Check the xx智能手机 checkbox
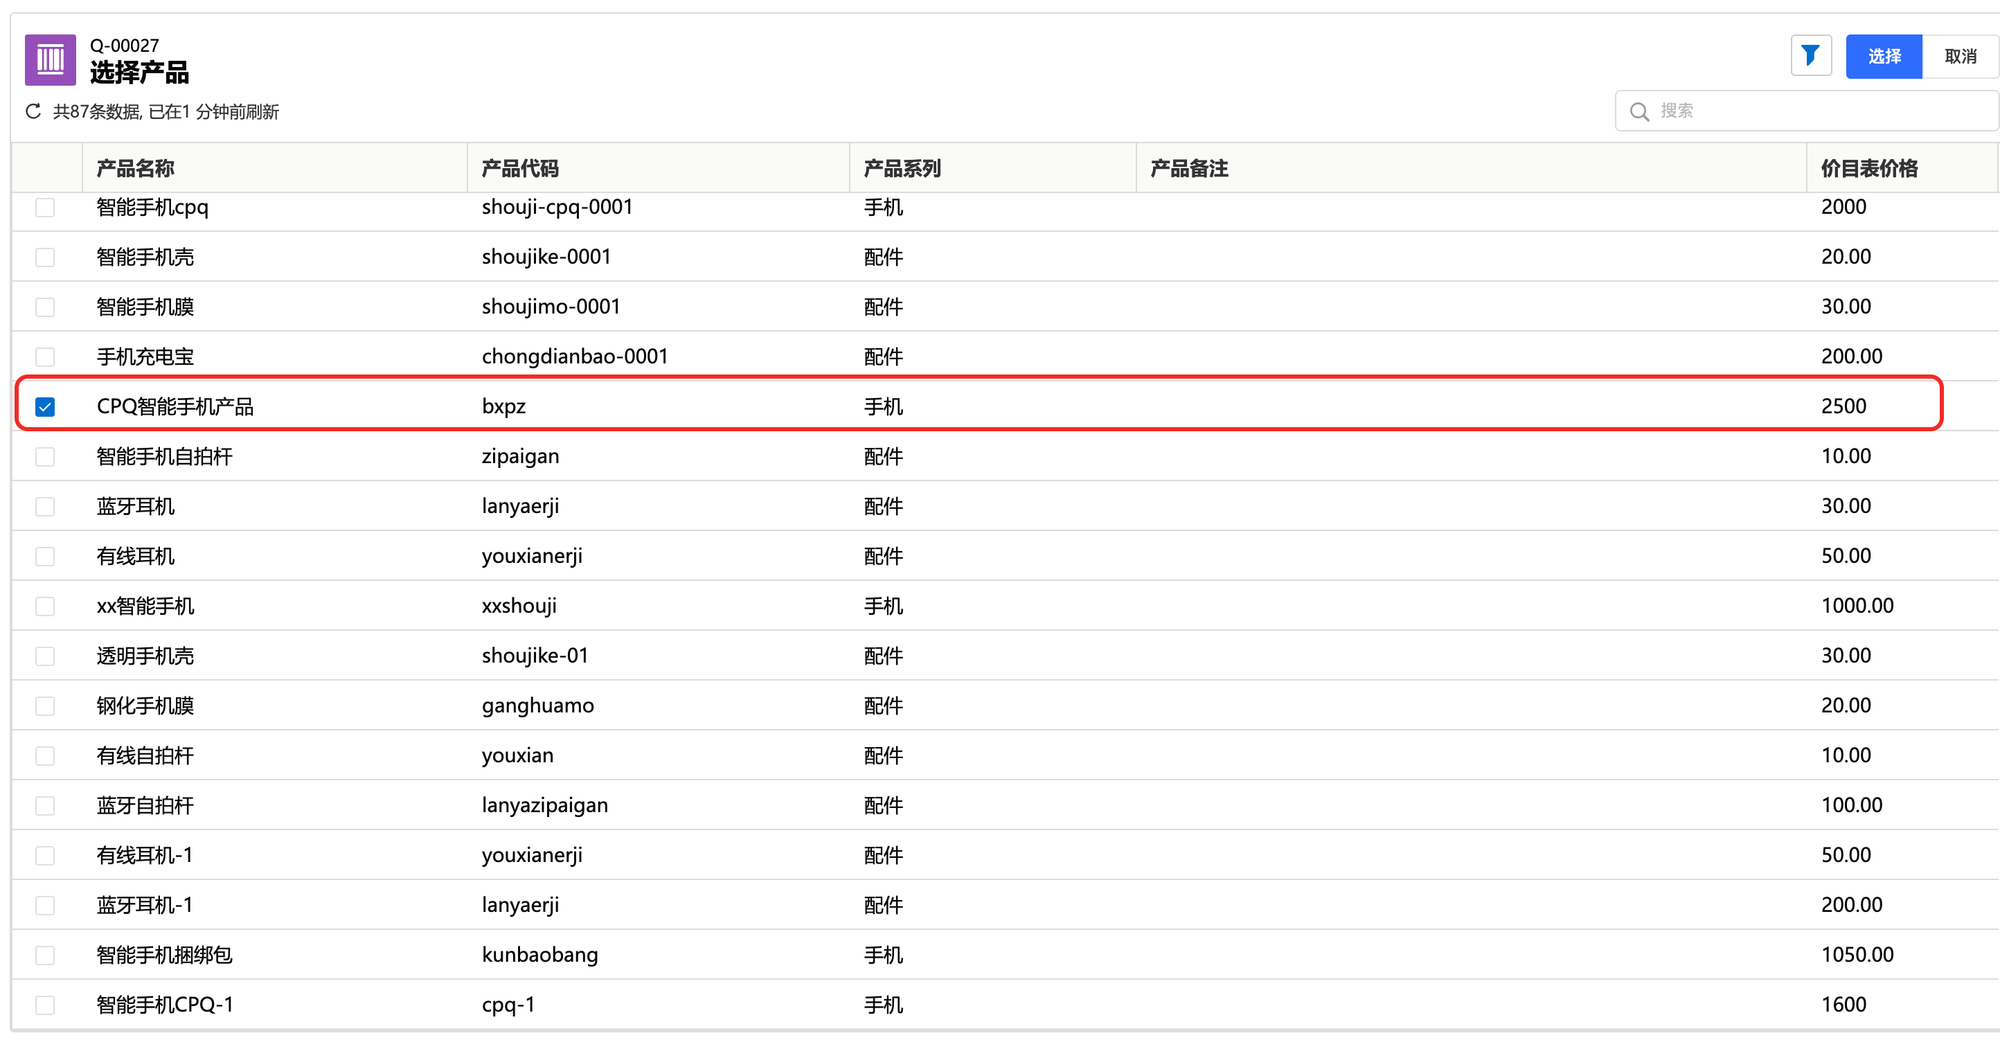The height and width of the screenshot is (1062, 2000). coord(45,607)
